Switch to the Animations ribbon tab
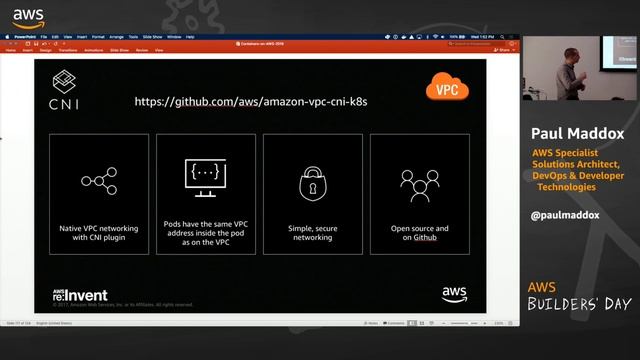Screen dimensions: 640x360 click(93, 50)
